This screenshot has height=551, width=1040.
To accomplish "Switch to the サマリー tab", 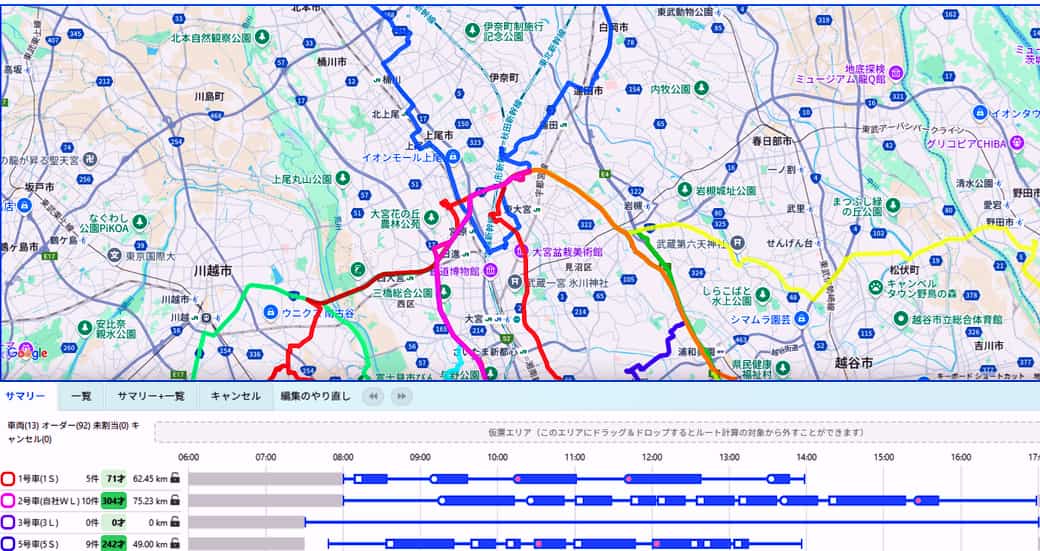I will (x=25, y=397).
